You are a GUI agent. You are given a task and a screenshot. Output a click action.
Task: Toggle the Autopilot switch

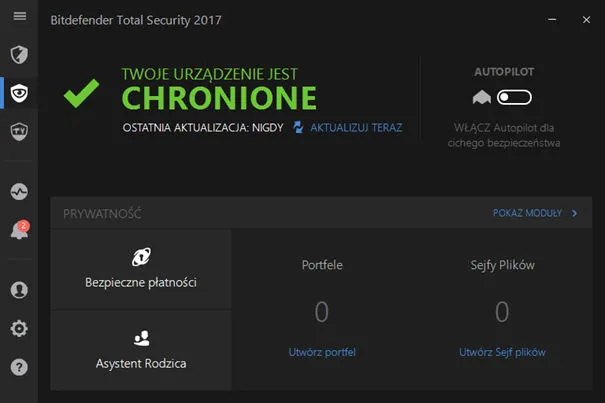point(514,97)
